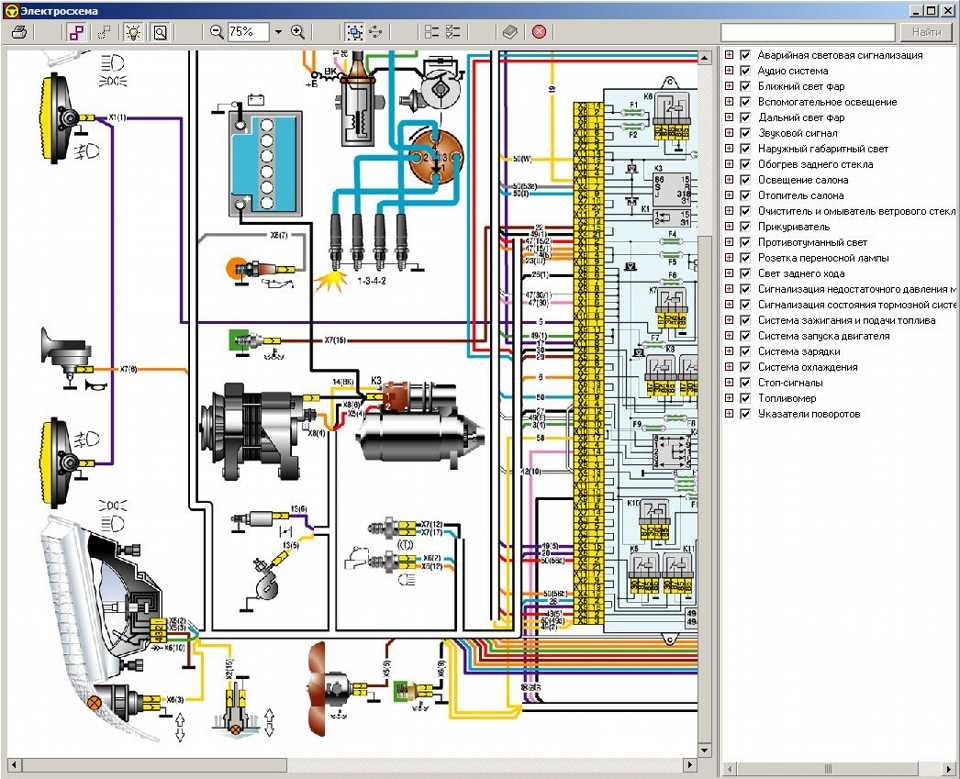
Task: Click the light bulb highlight icon
Action: pos(132,32)
